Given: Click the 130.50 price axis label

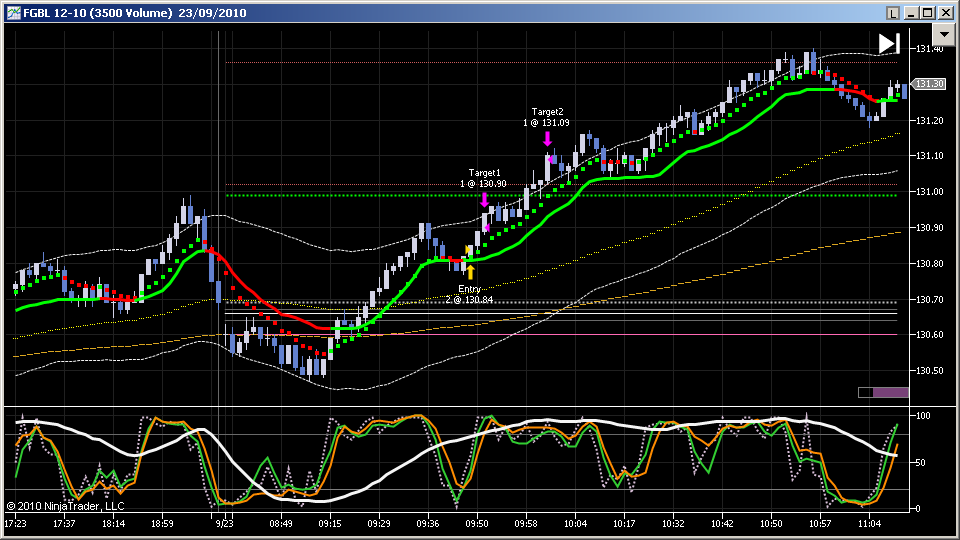Looking at the screenshot, I should (x=929, y=370).
